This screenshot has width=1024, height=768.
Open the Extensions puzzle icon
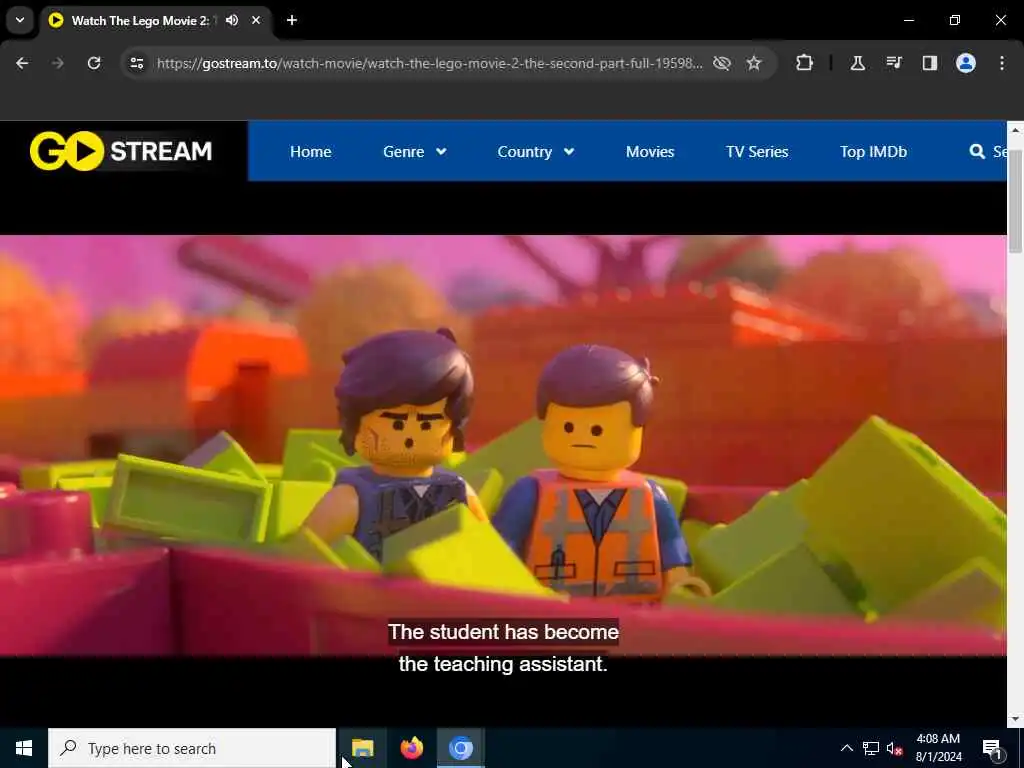[x=805, y=63]
